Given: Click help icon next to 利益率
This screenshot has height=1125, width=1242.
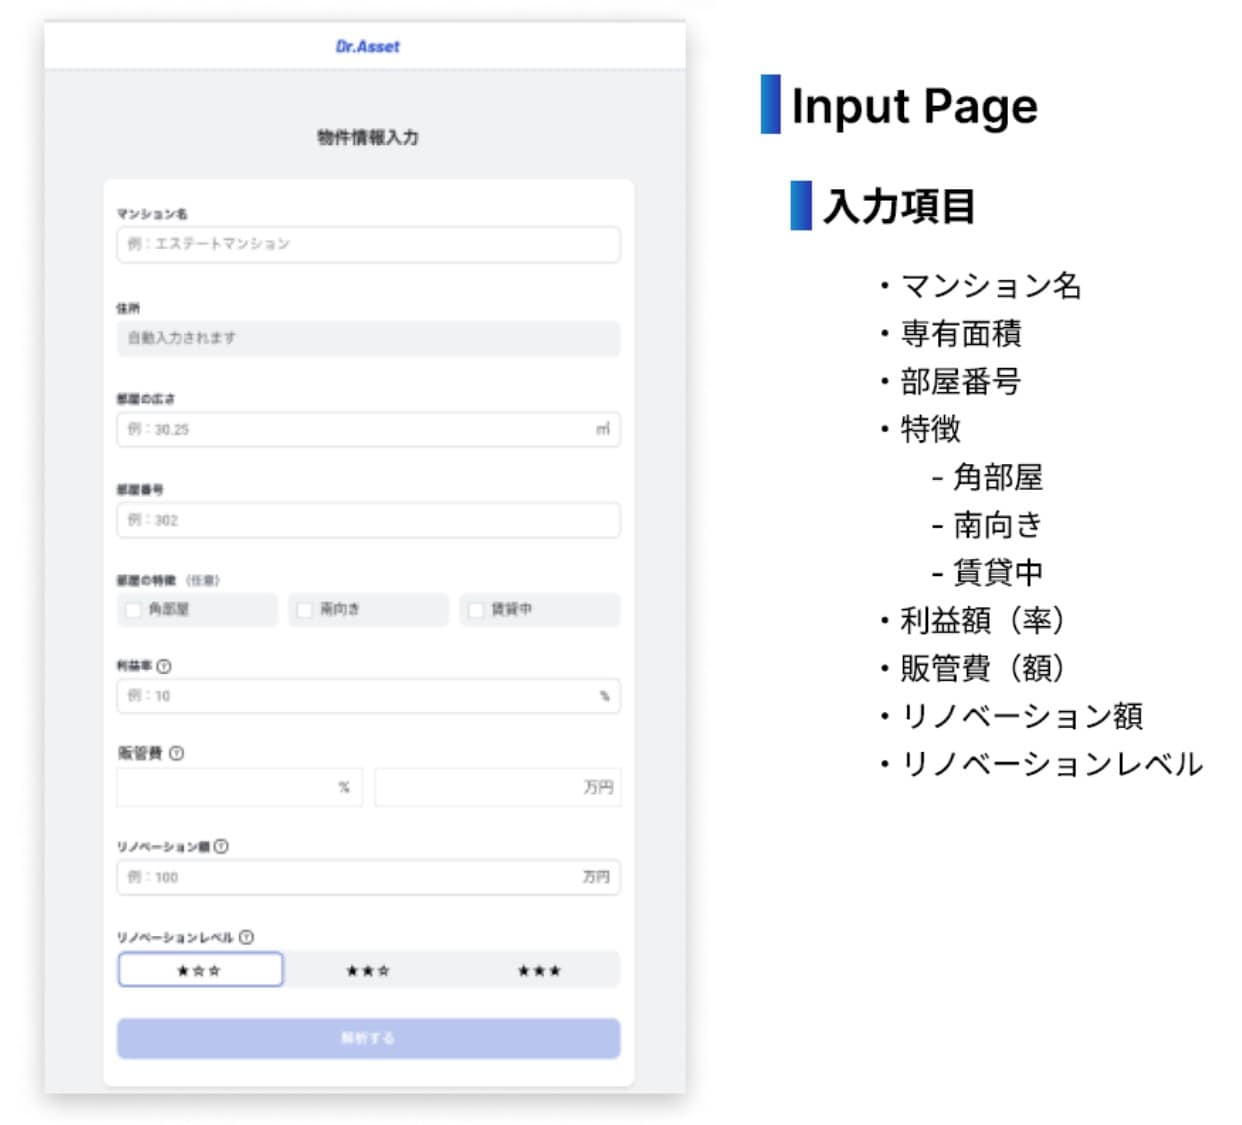Looking at the screenshot, I should (164, 666).
